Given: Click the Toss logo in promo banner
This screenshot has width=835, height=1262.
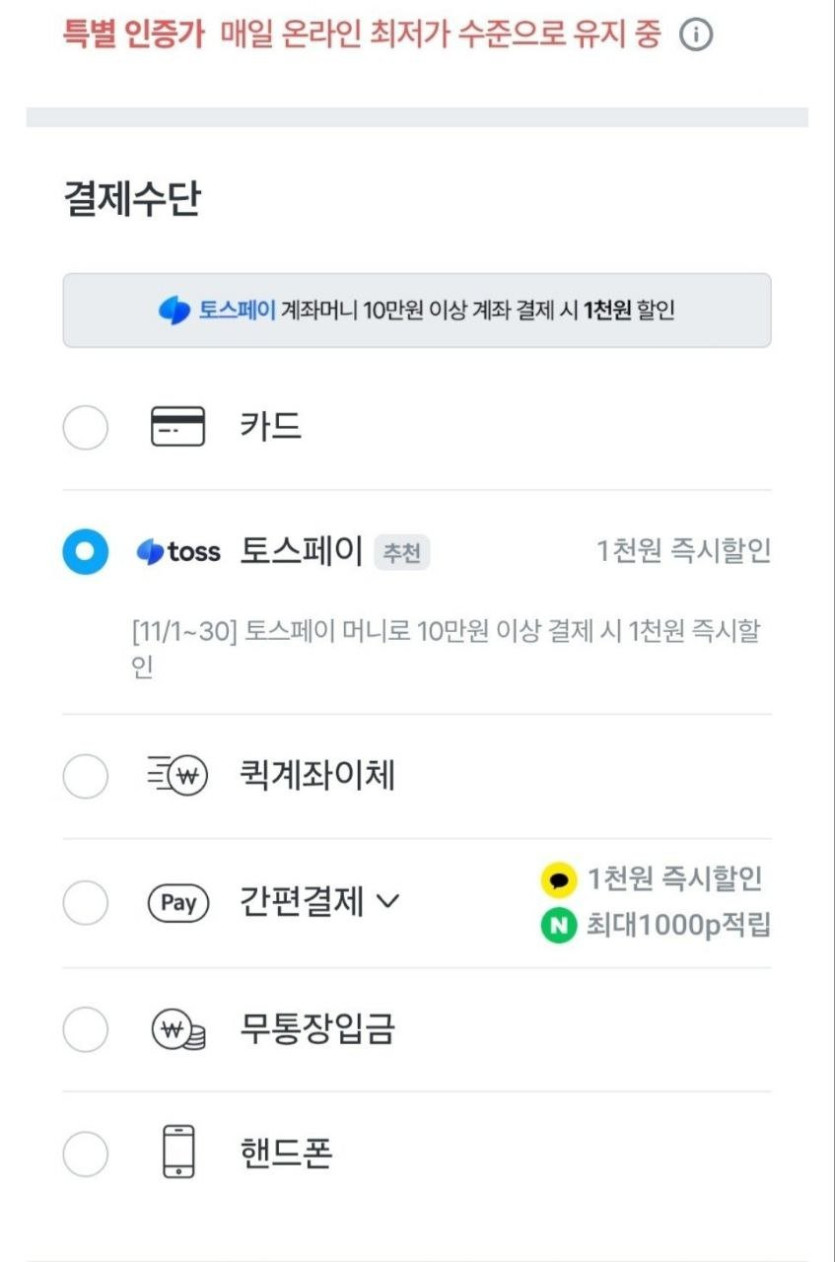Looking at the screenshot, I should point(174,311).
